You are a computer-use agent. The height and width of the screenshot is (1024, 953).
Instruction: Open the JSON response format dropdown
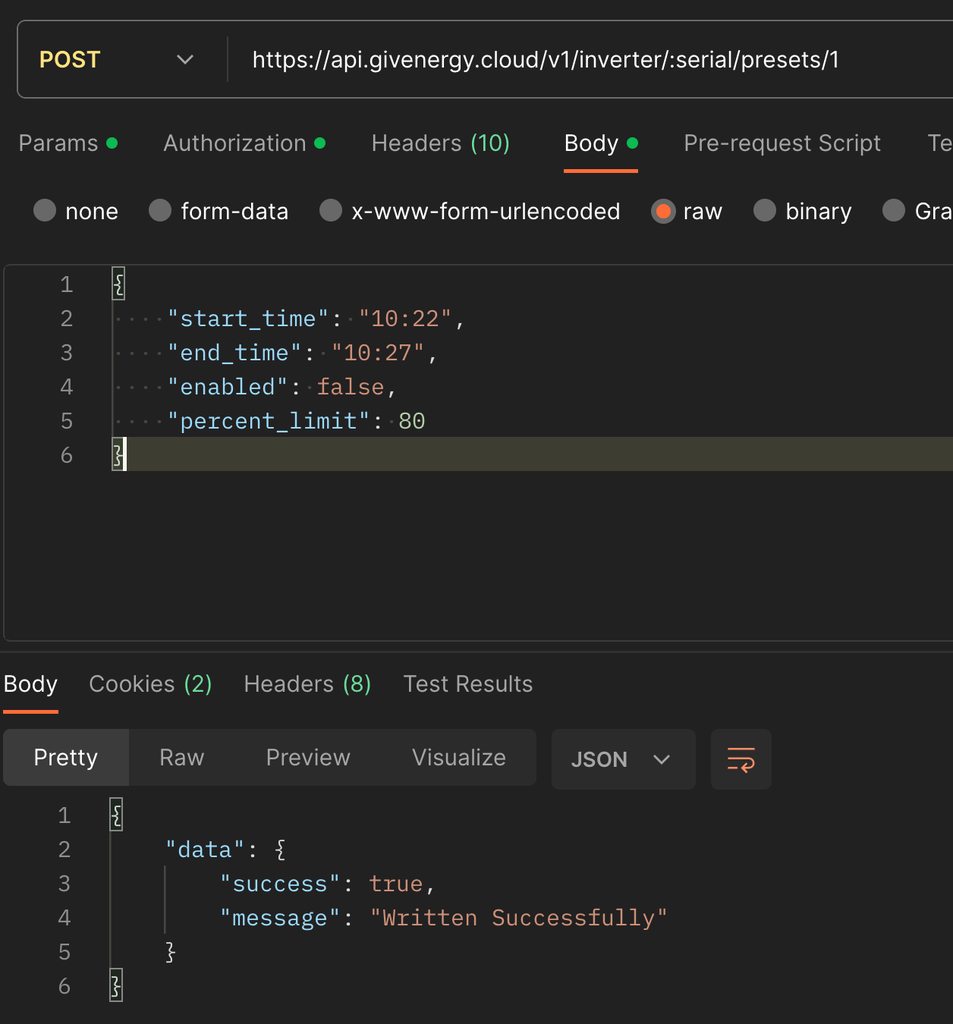[x=622, y=759]
